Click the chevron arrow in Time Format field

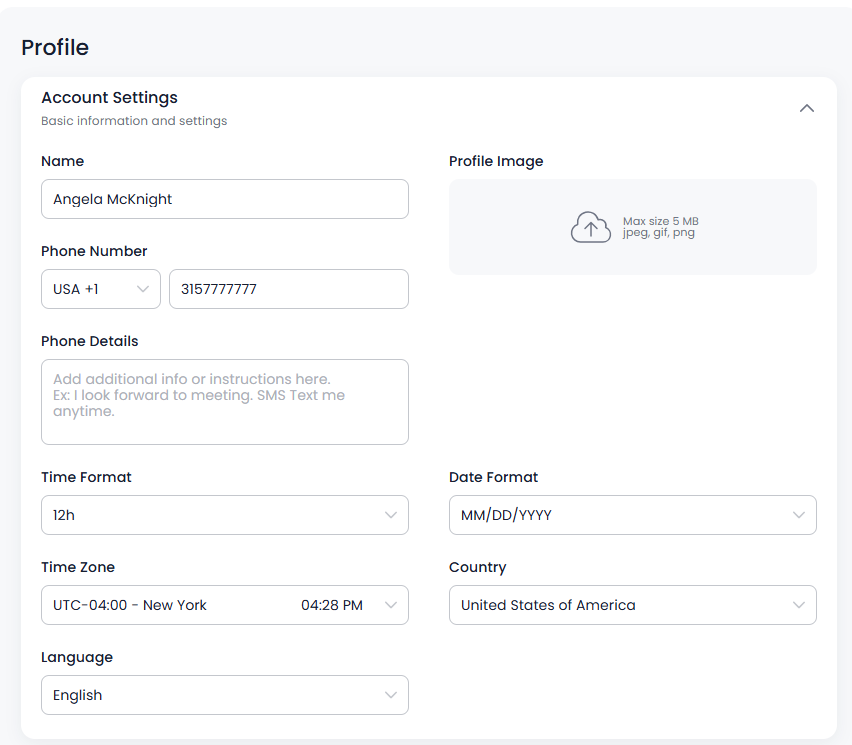(x=391, y=515)
